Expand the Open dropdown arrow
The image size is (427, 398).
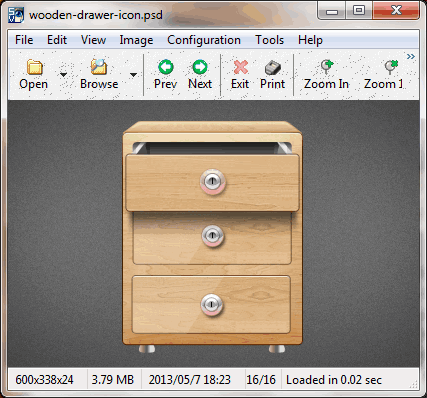coord(63,75)
